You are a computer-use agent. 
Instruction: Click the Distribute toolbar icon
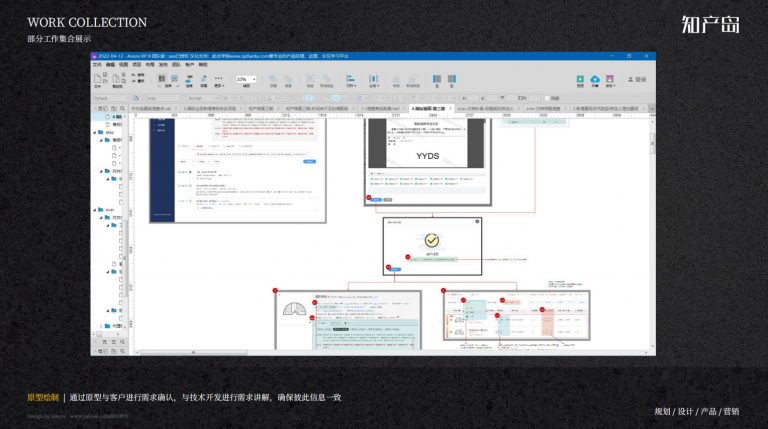coord(373,78)
